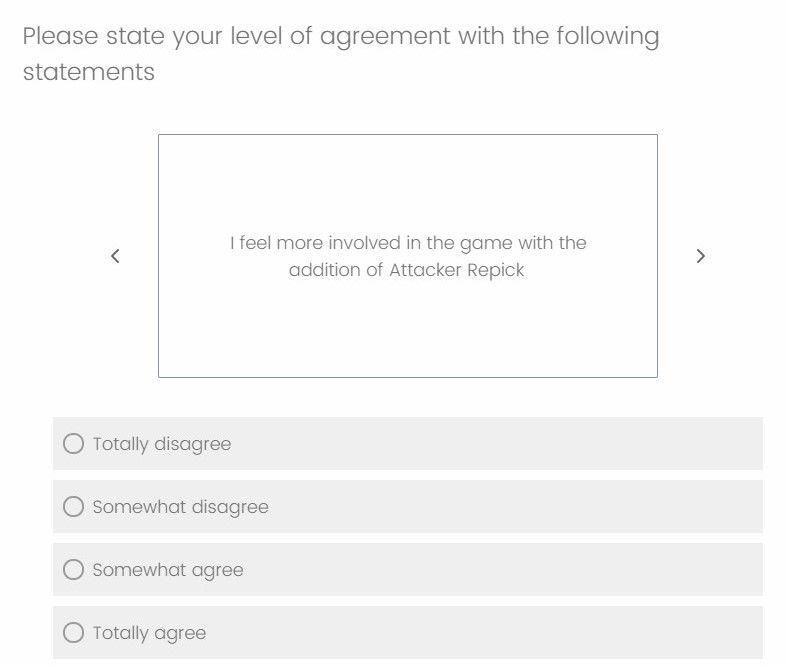Click the 'Totally disagree' label text

[x=162, y=444]
